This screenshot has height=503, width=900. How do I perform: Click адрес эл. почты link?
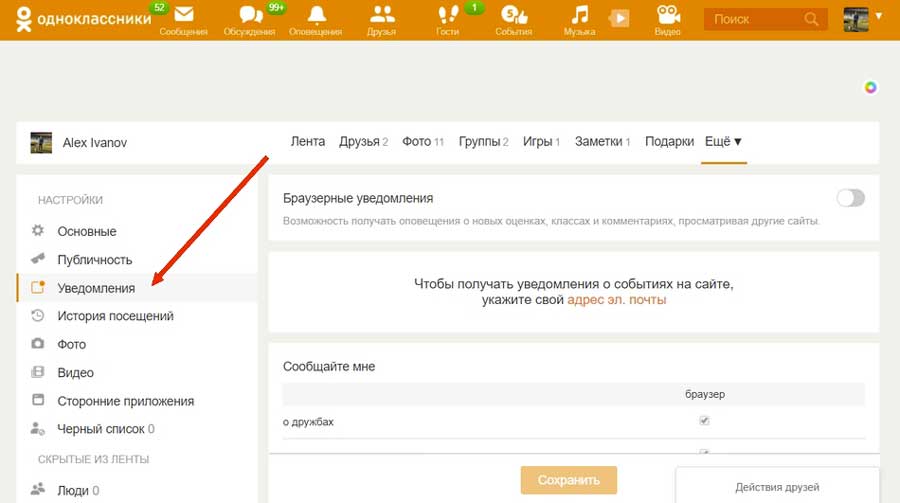[x=616, y=300]
